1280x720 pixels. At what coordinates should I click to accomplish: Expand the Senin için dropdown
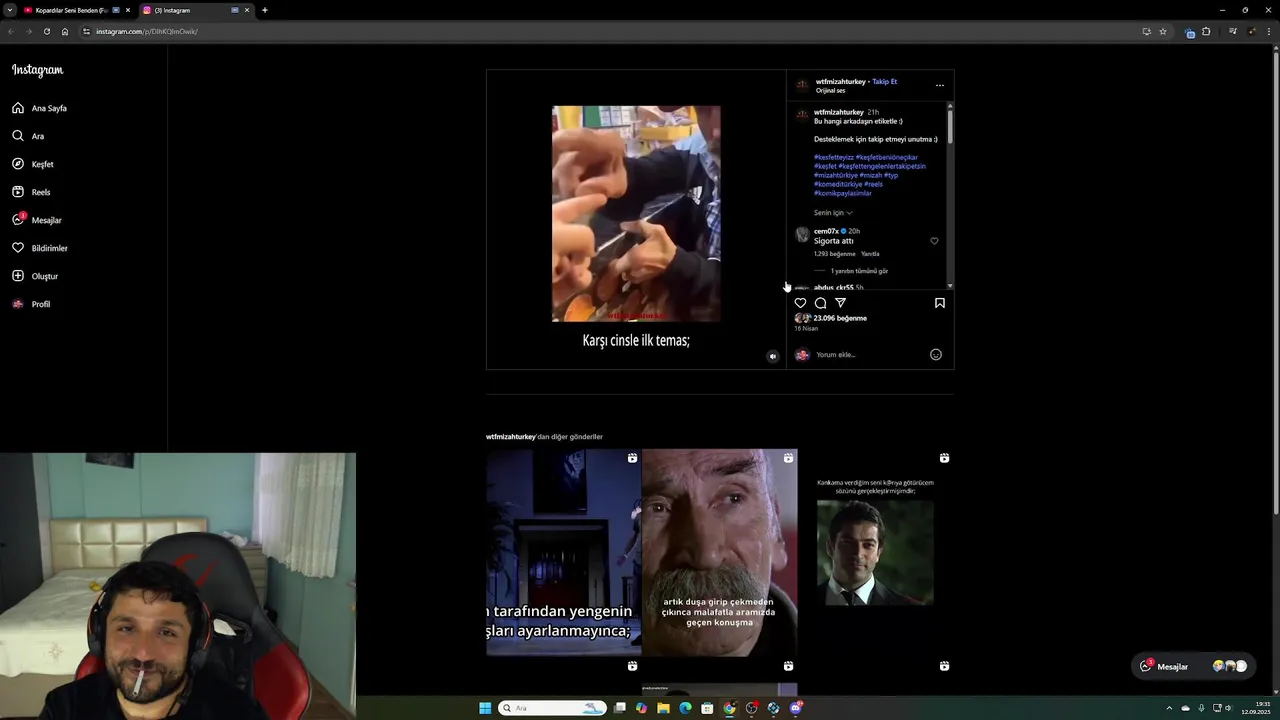(833, 213)
